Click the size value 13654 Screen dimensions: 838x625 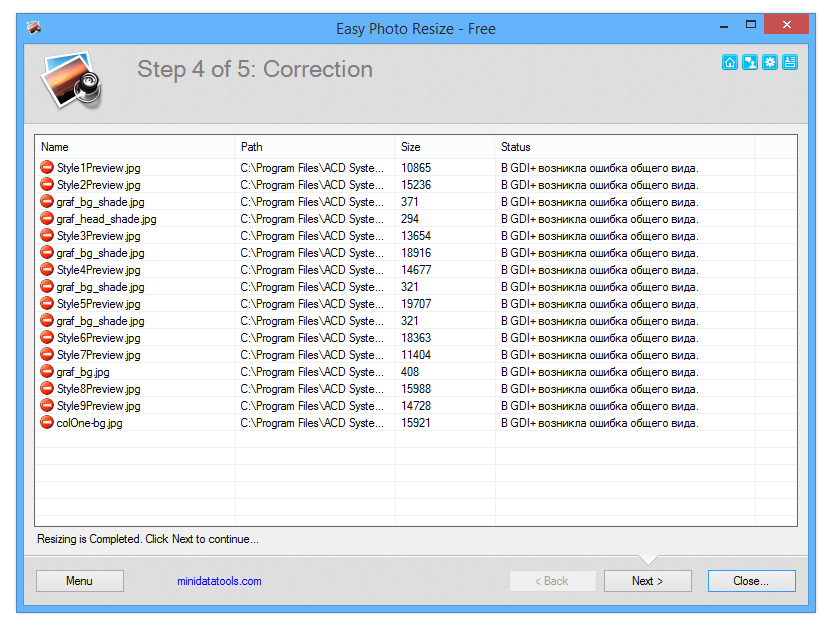point(416,236)
